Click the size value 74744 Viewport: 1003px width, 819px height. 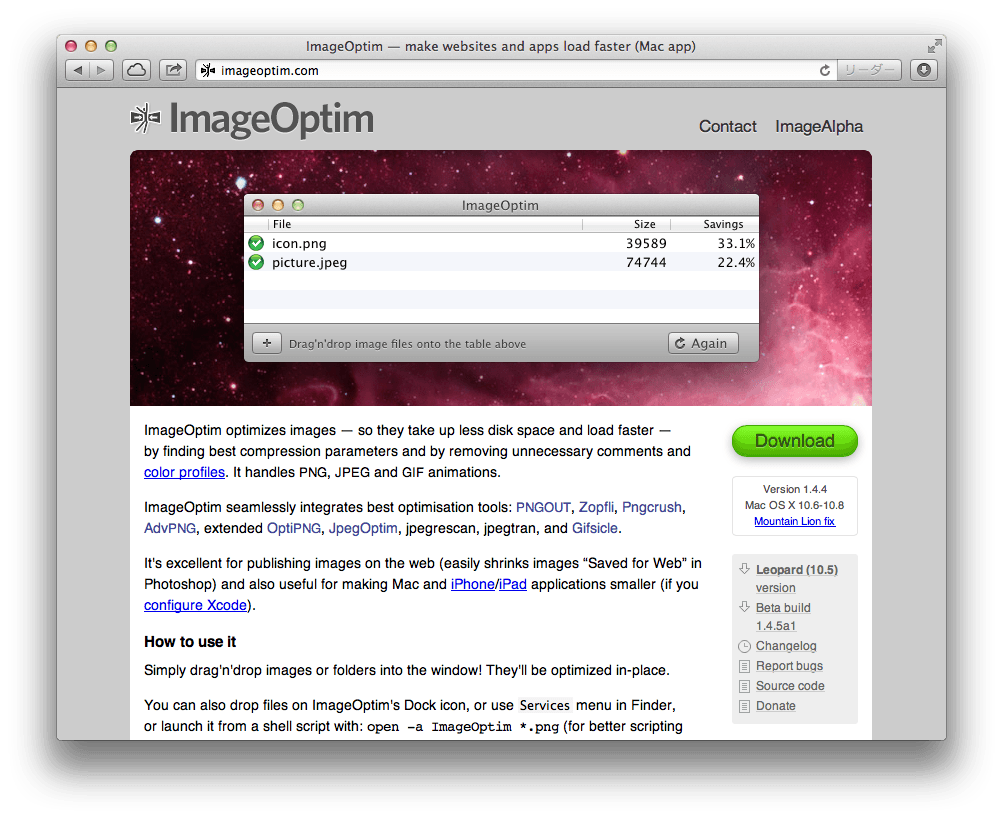(x=646, y=262)
